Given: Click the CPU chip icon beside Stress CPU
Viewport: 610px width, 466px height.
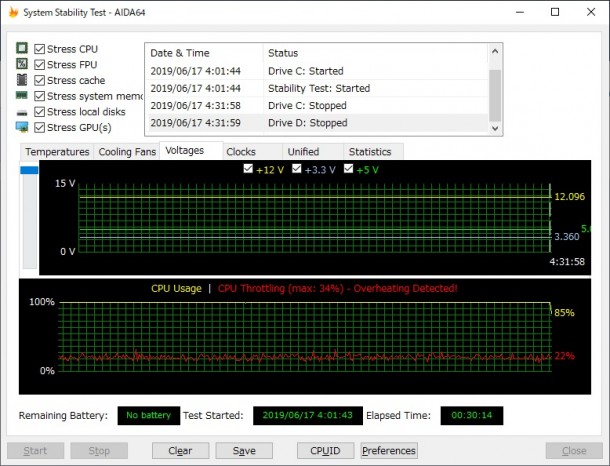Looking at the screenshot, I should tap(22, 49).
